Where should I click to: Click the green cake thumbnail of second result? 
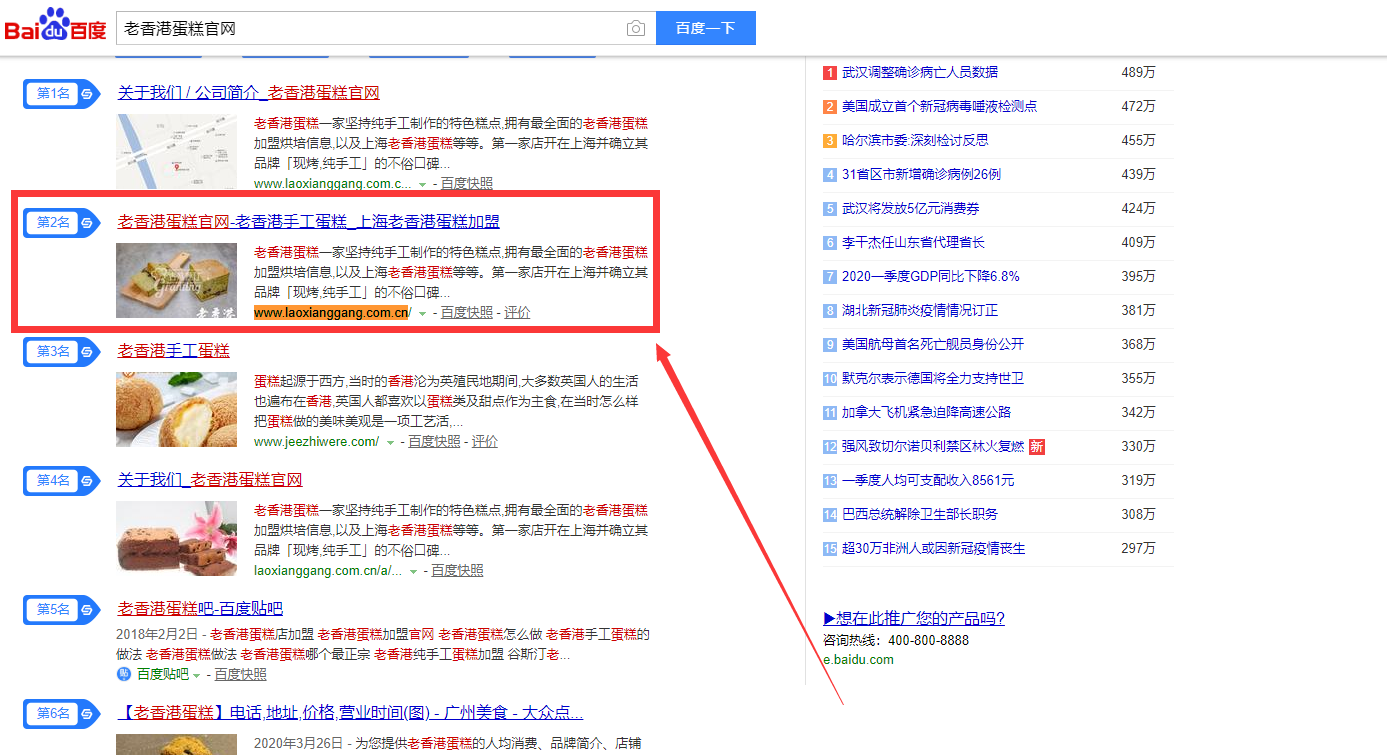coord(177,280)
